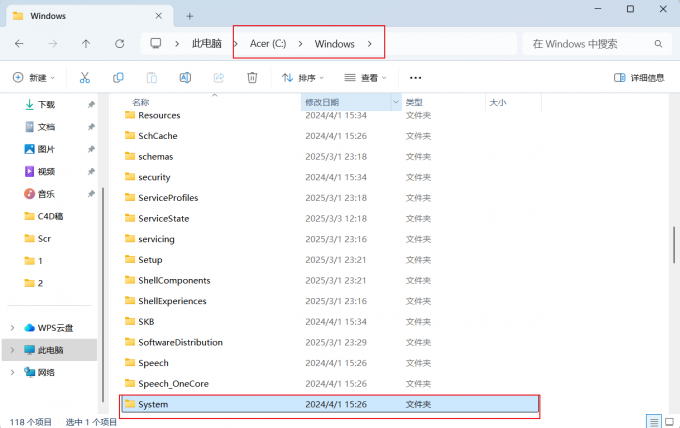Screen dimensions: 680x428
Task: Open 下载 downloads in sidebar
Action: pos(46,105)
